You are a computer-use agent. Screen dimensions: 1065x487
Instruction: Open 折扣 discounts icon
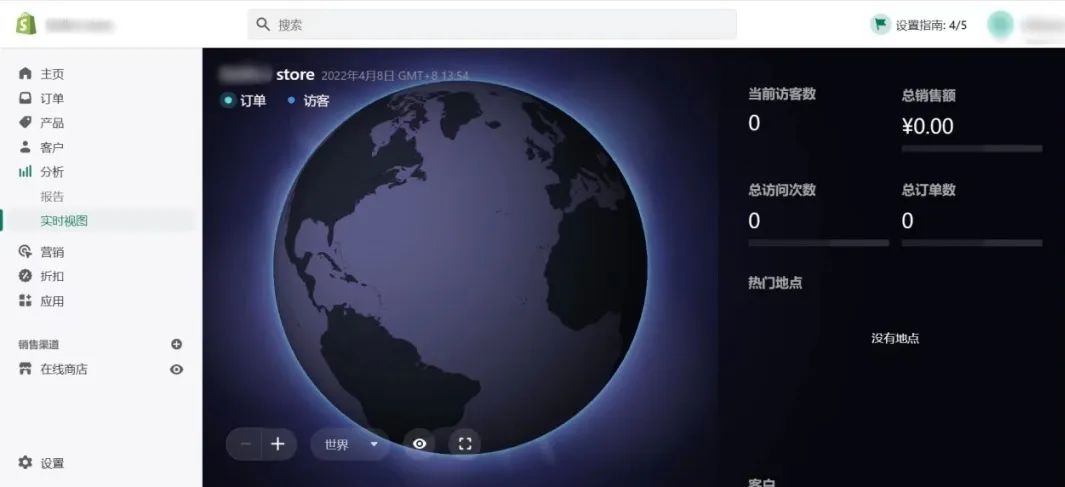click(x=26, y=276)
